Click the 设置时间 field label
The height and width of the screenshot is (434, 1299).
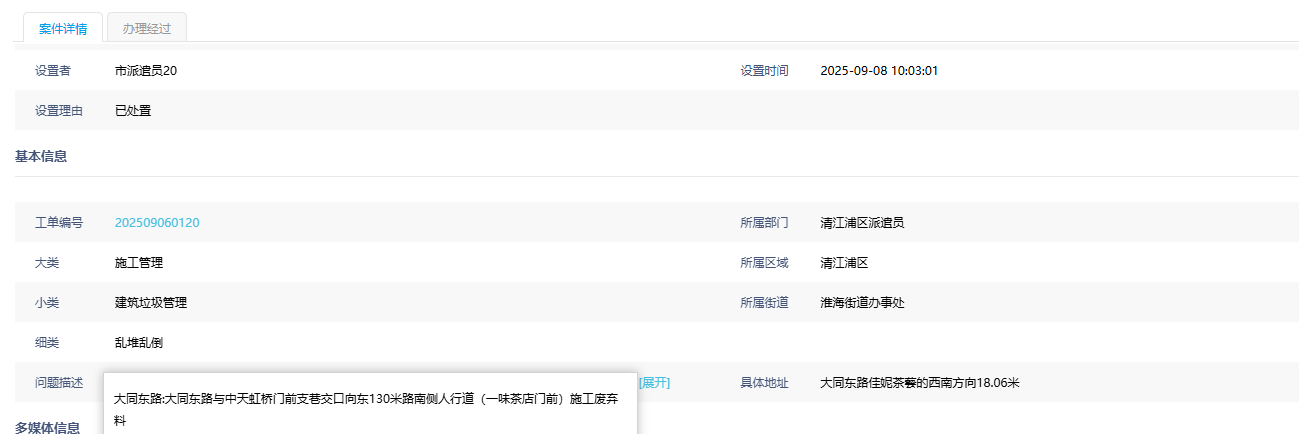coord(764,71)
